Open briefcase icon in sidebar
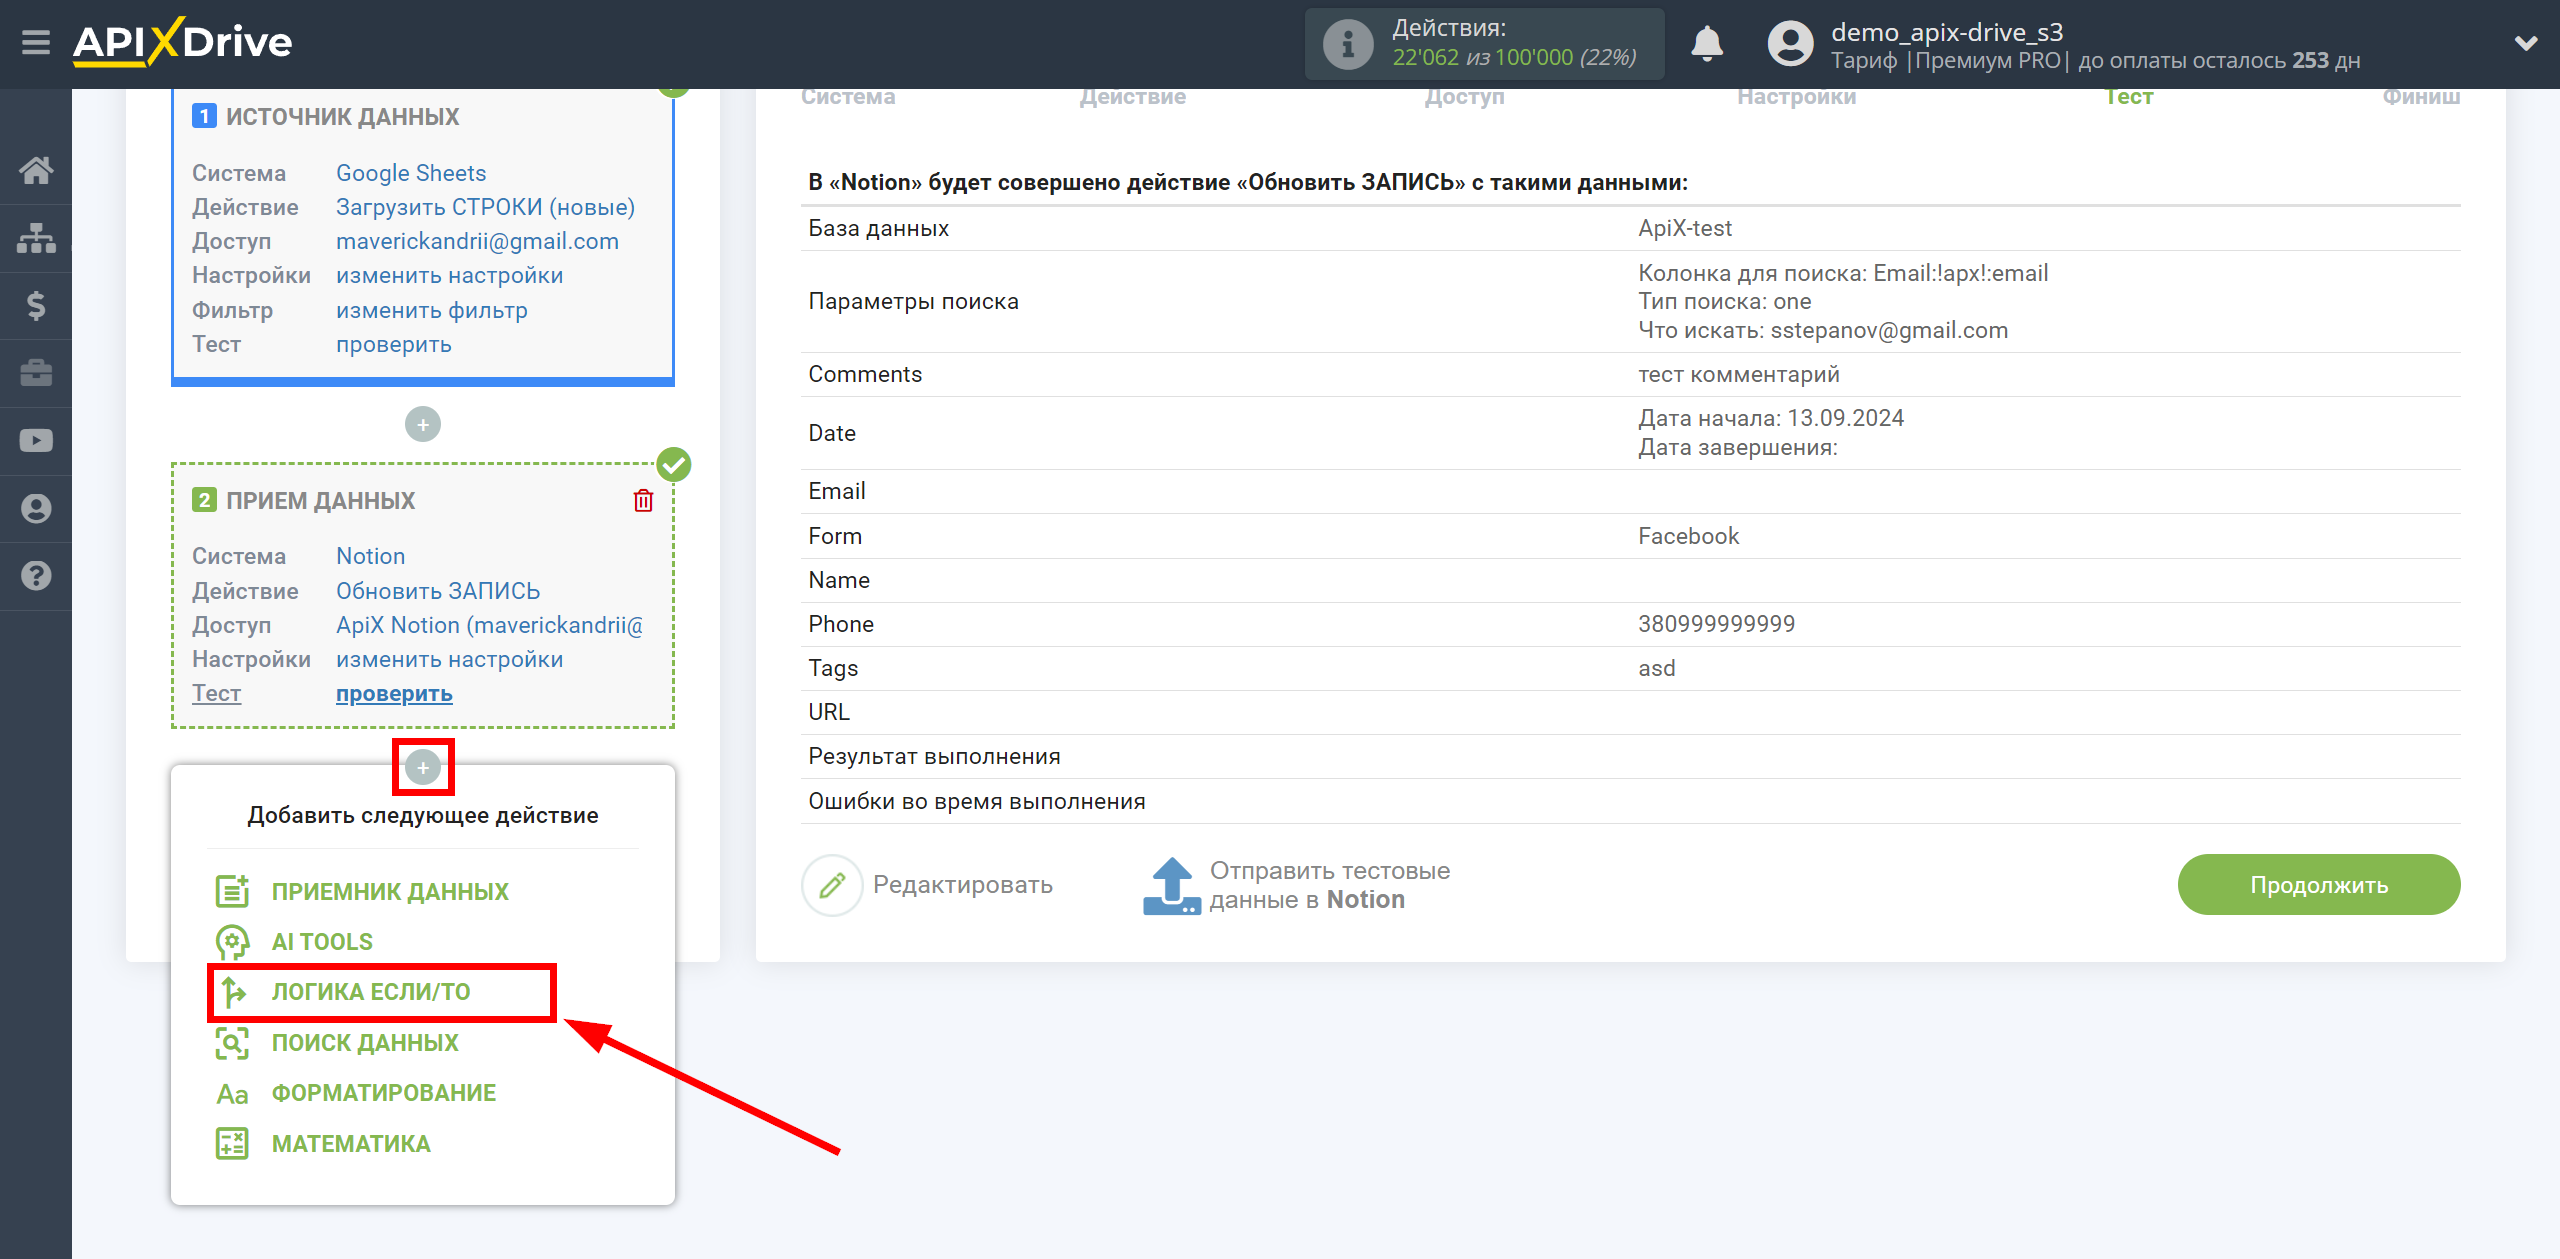 36,373
